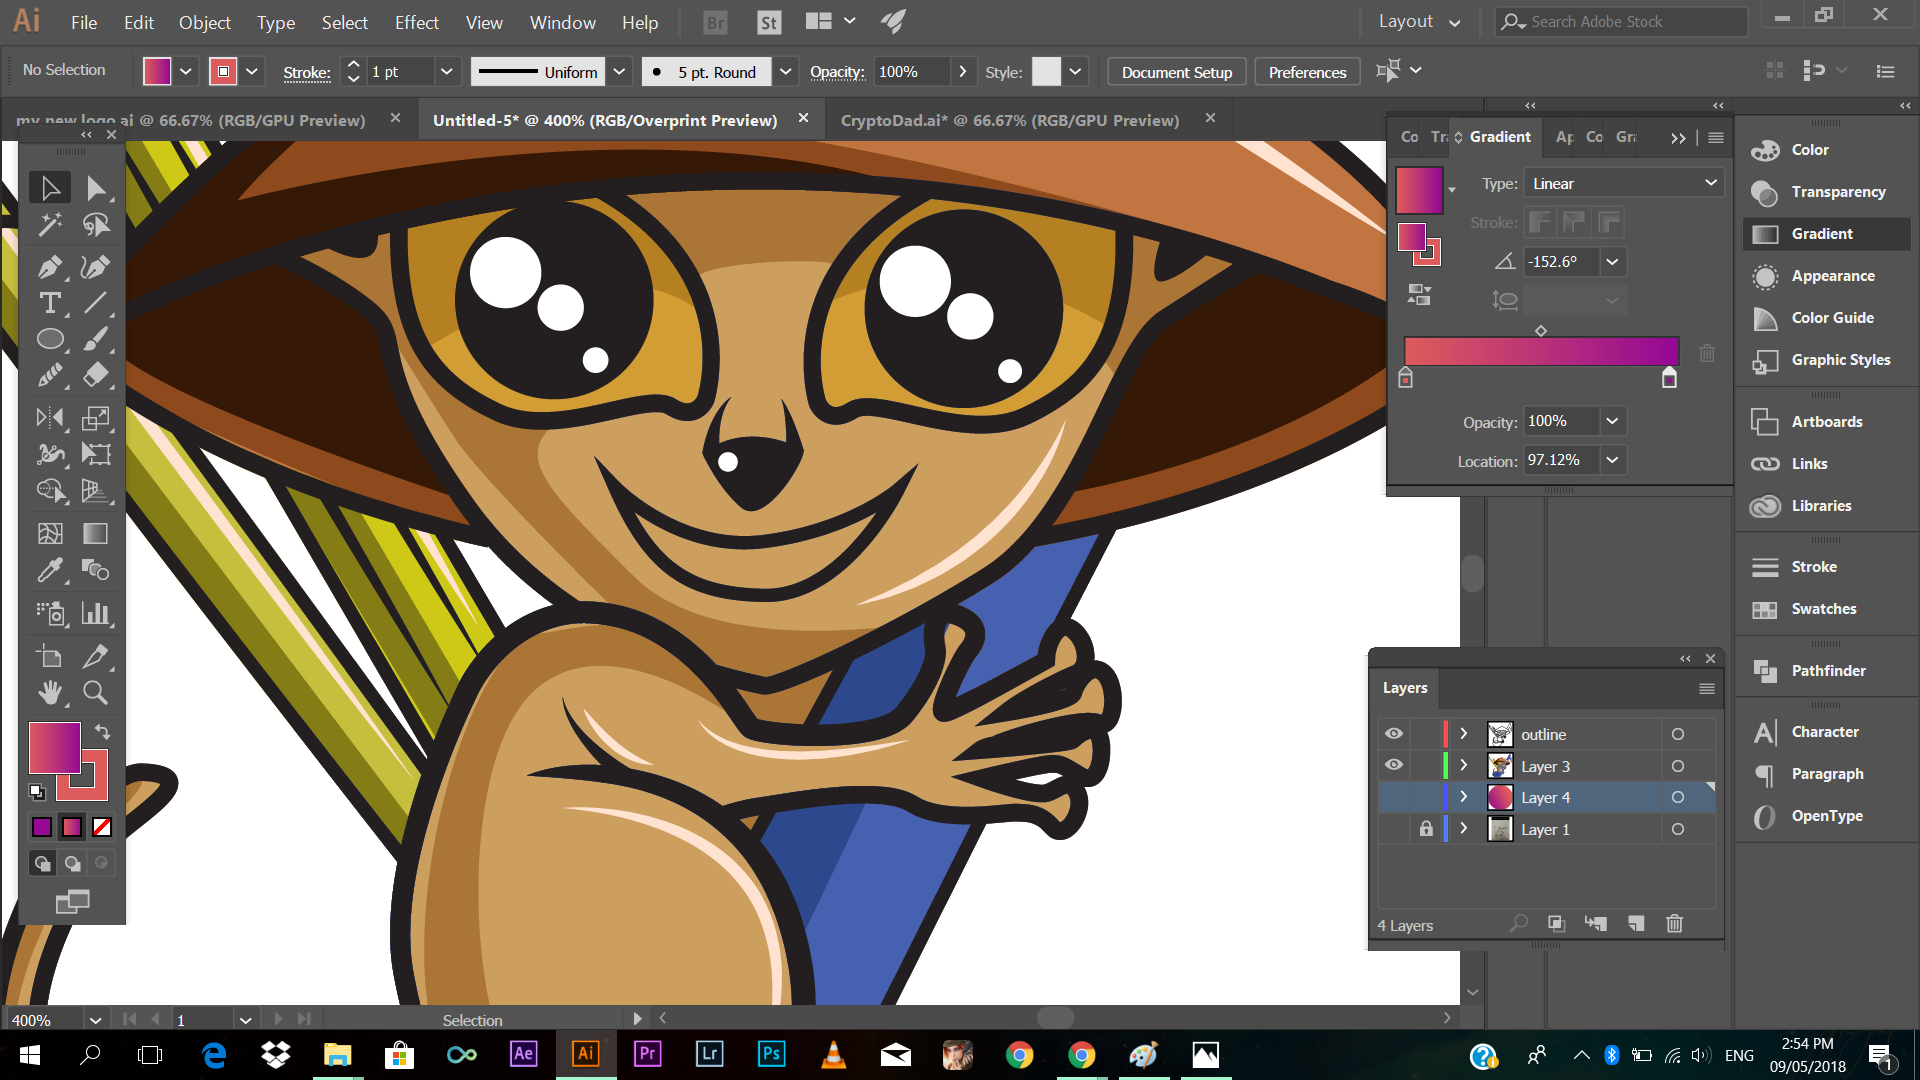Image resolution: width=1920 pixels, height=1080 pixels.
Task: Select the Gradient tool in toolbar
Action: (96, 533)
